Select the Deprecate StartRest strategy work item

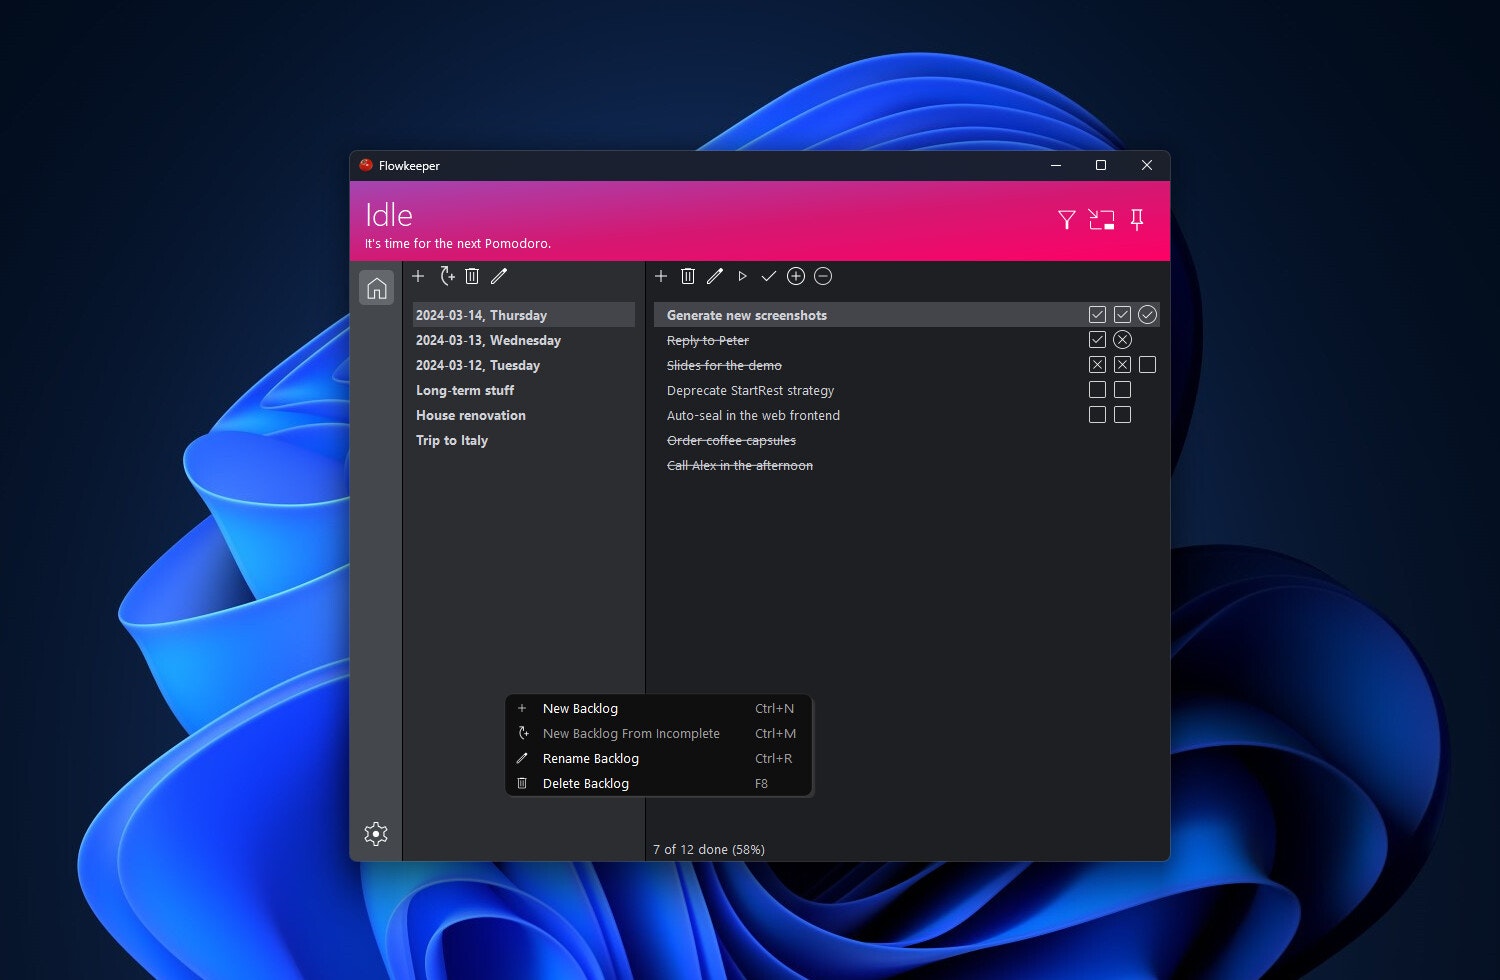(907, 390)
